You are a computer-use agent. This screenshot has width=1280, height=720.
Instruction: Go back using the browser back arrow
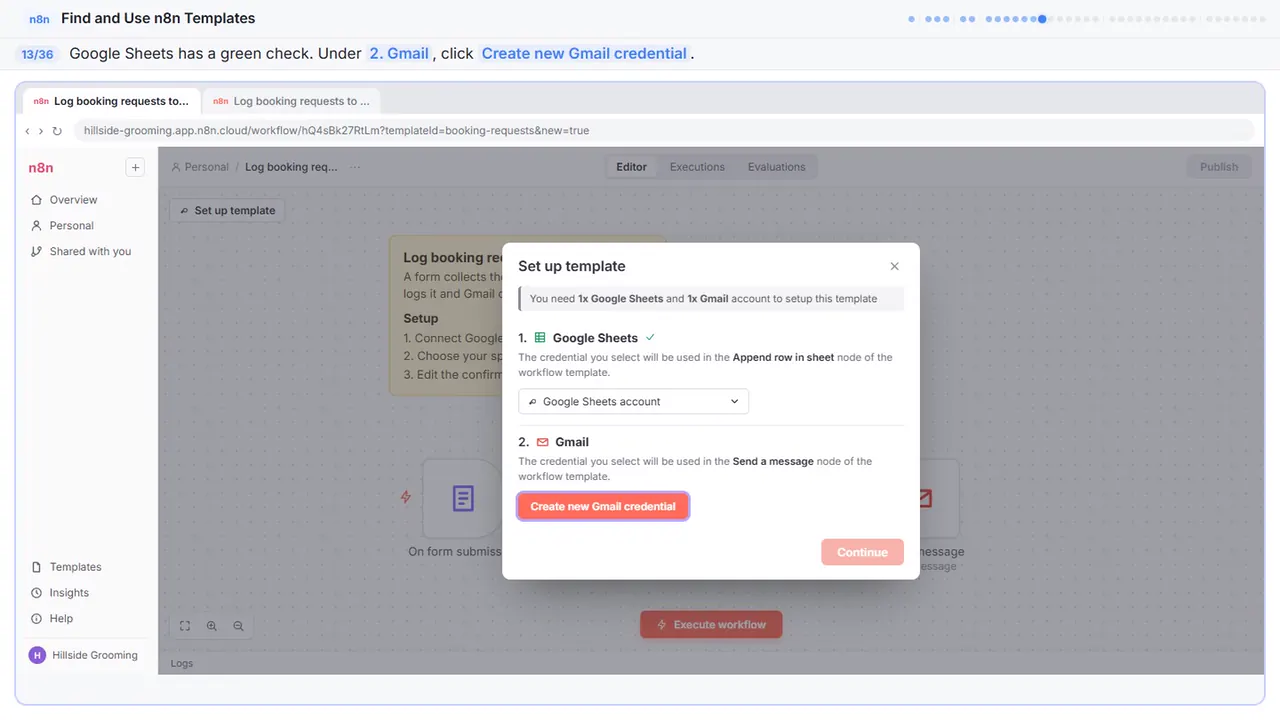(x=27, y=131)
